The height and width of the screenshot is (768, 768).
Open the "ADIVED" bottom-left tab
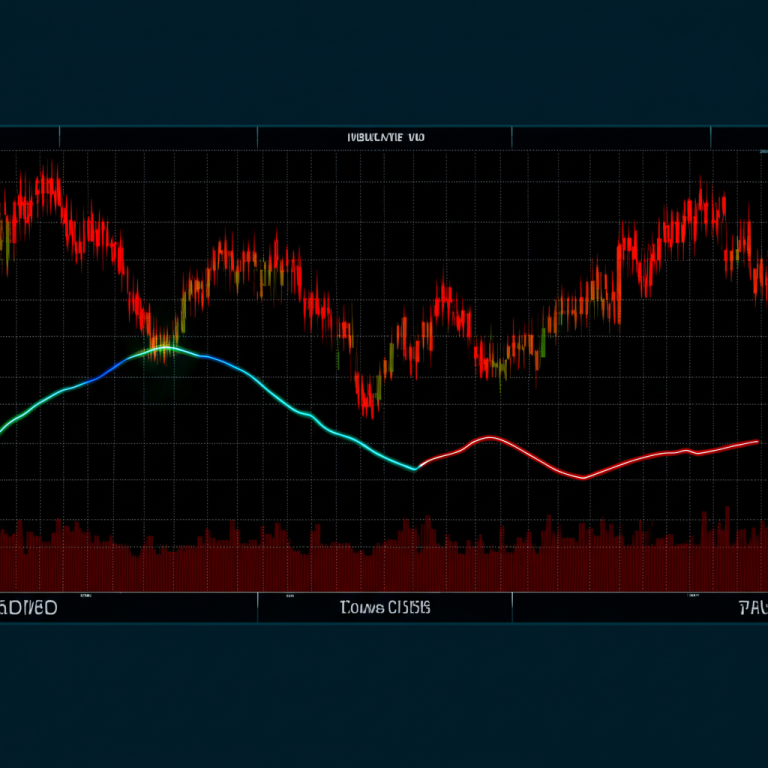[30, 607]
